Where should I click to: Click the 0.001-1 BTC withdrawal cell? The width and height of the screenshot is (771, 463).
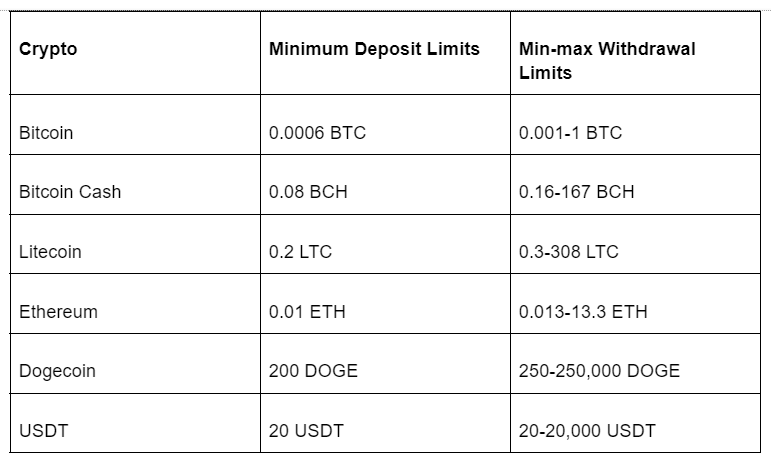click(x=570, y=132)
